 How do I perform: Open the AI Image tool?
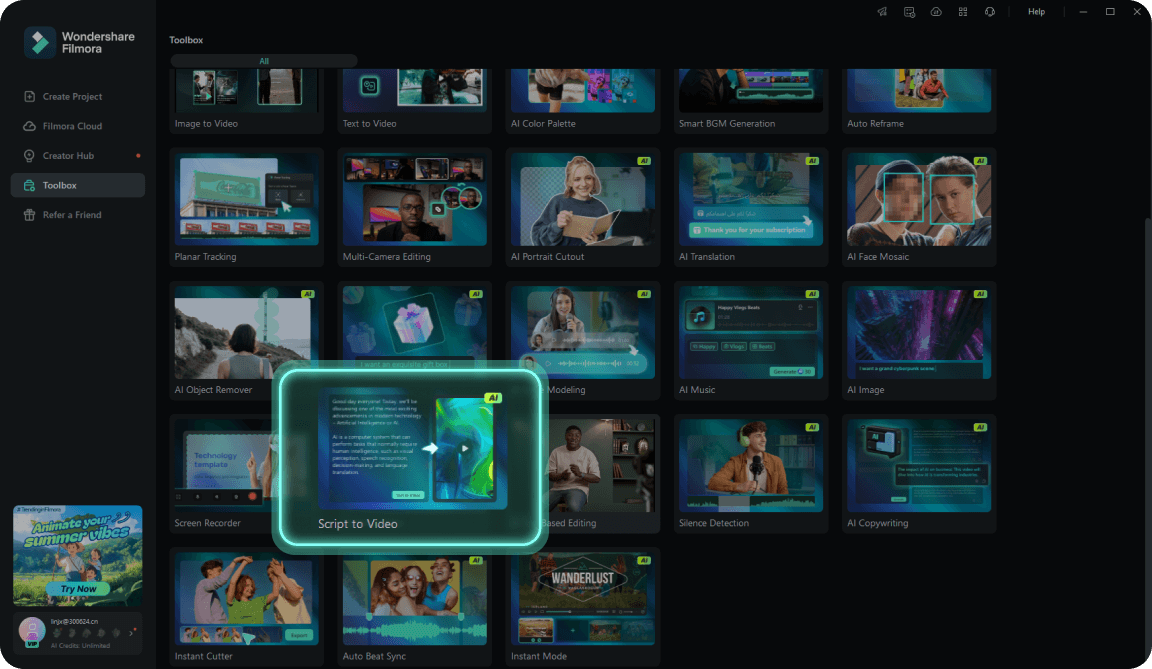click(x=919, y=340)
